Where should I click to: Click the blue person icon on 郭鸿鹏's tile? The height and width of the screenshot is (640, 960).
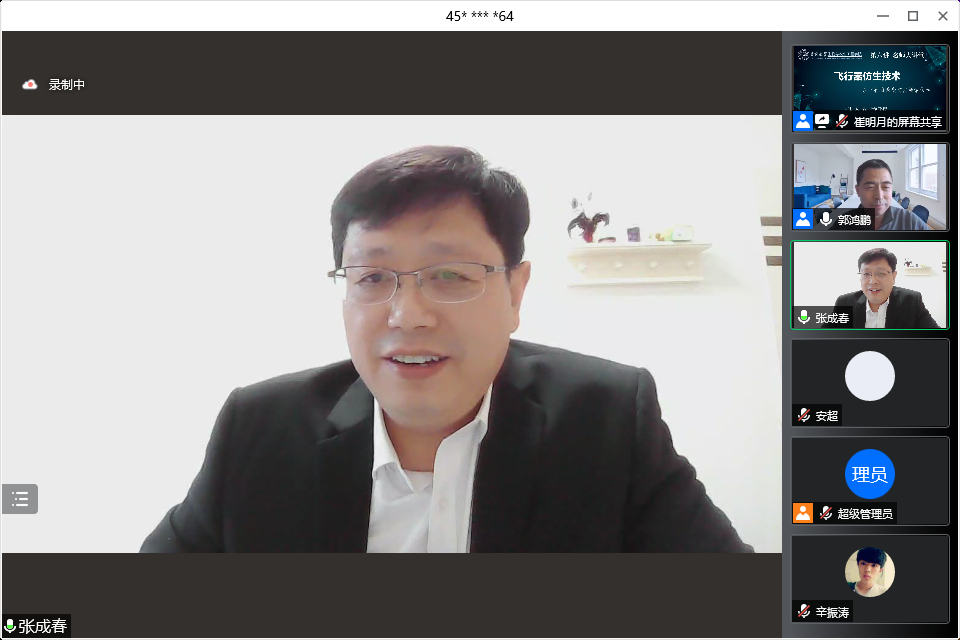803,219
